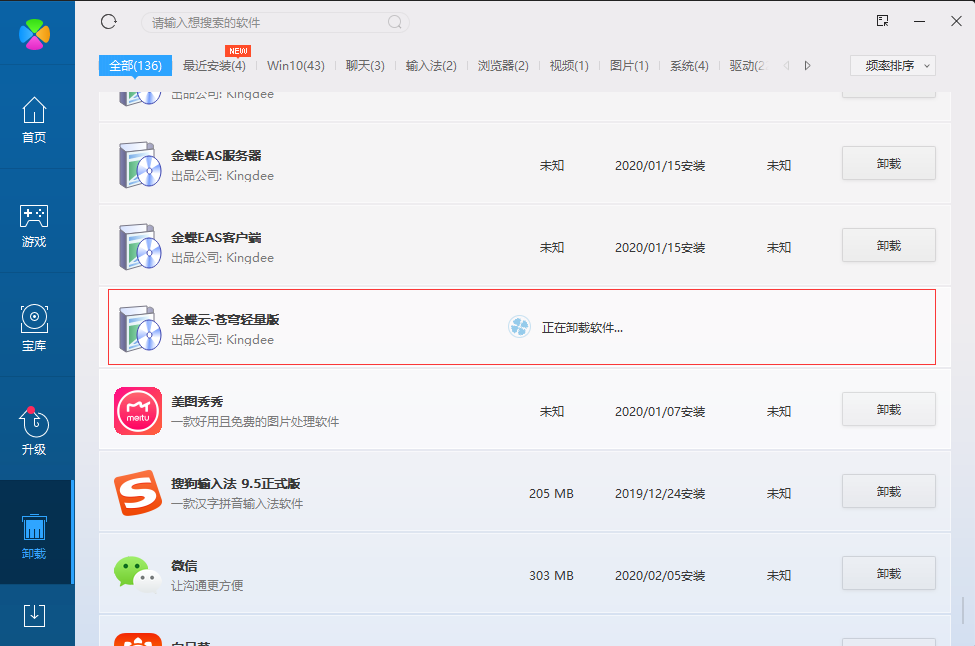Screen dimensions: 975x646
Task: Click 让沟通更方便 description text
Action: (x=207, y=586)
